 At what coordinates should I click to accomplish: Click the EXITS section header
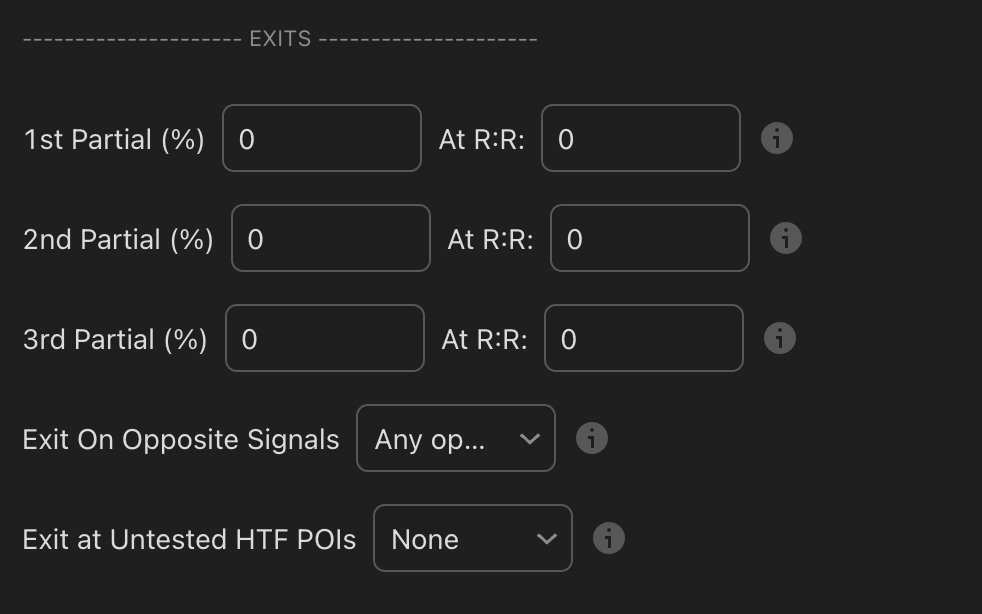click(x=280, y=39)
